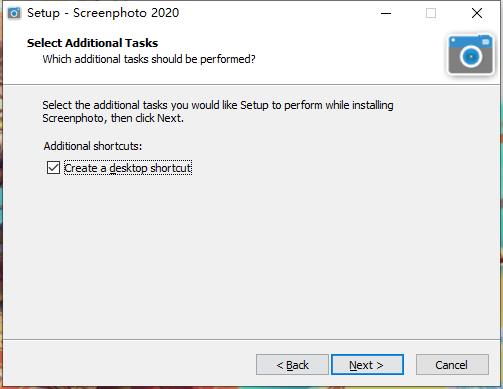Click the 'Setup - Screenphoto 2020' title text
Image resolution: width=503 pixels, height=389 pixels.
point(103,13)
